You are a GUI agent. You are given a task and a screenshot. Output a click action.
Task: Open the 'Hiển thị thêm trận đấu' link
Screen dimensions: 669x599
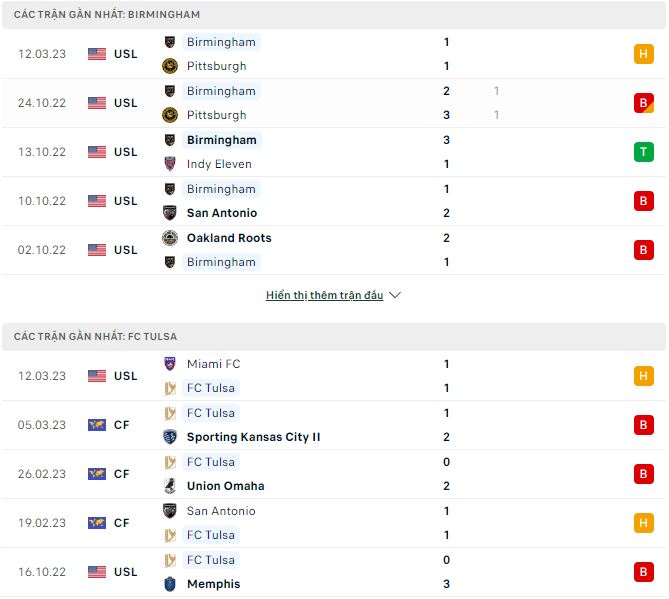(x=324, y=296)
